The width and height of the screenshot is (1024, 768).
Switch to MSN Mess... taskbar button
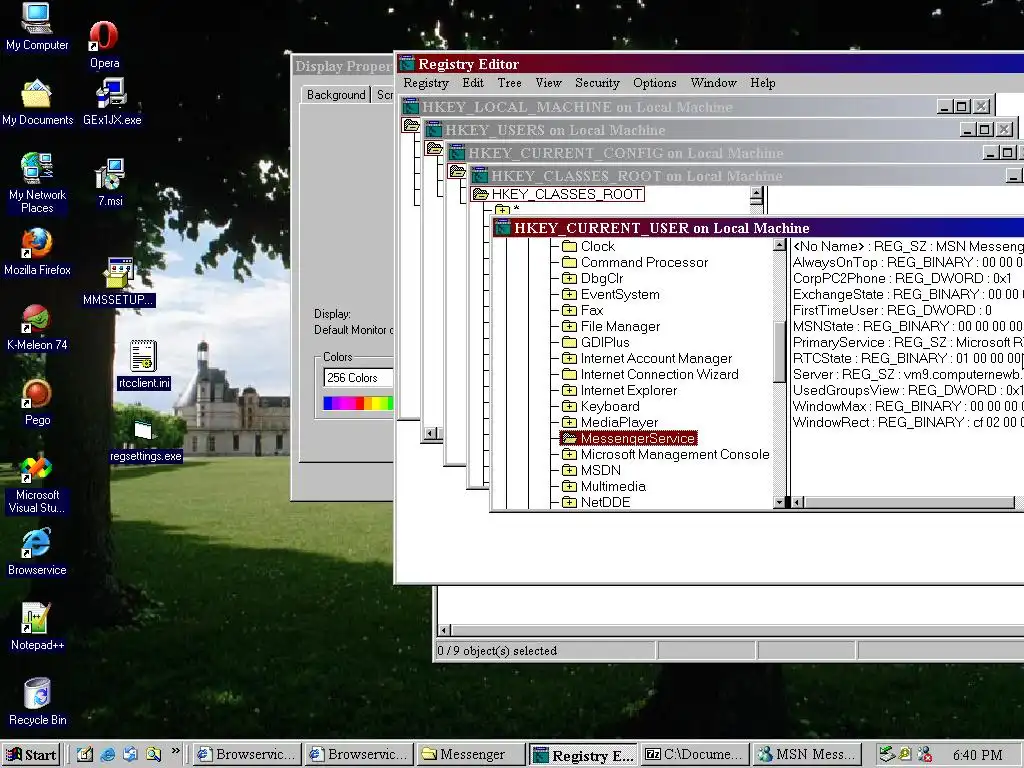(807, 755)
